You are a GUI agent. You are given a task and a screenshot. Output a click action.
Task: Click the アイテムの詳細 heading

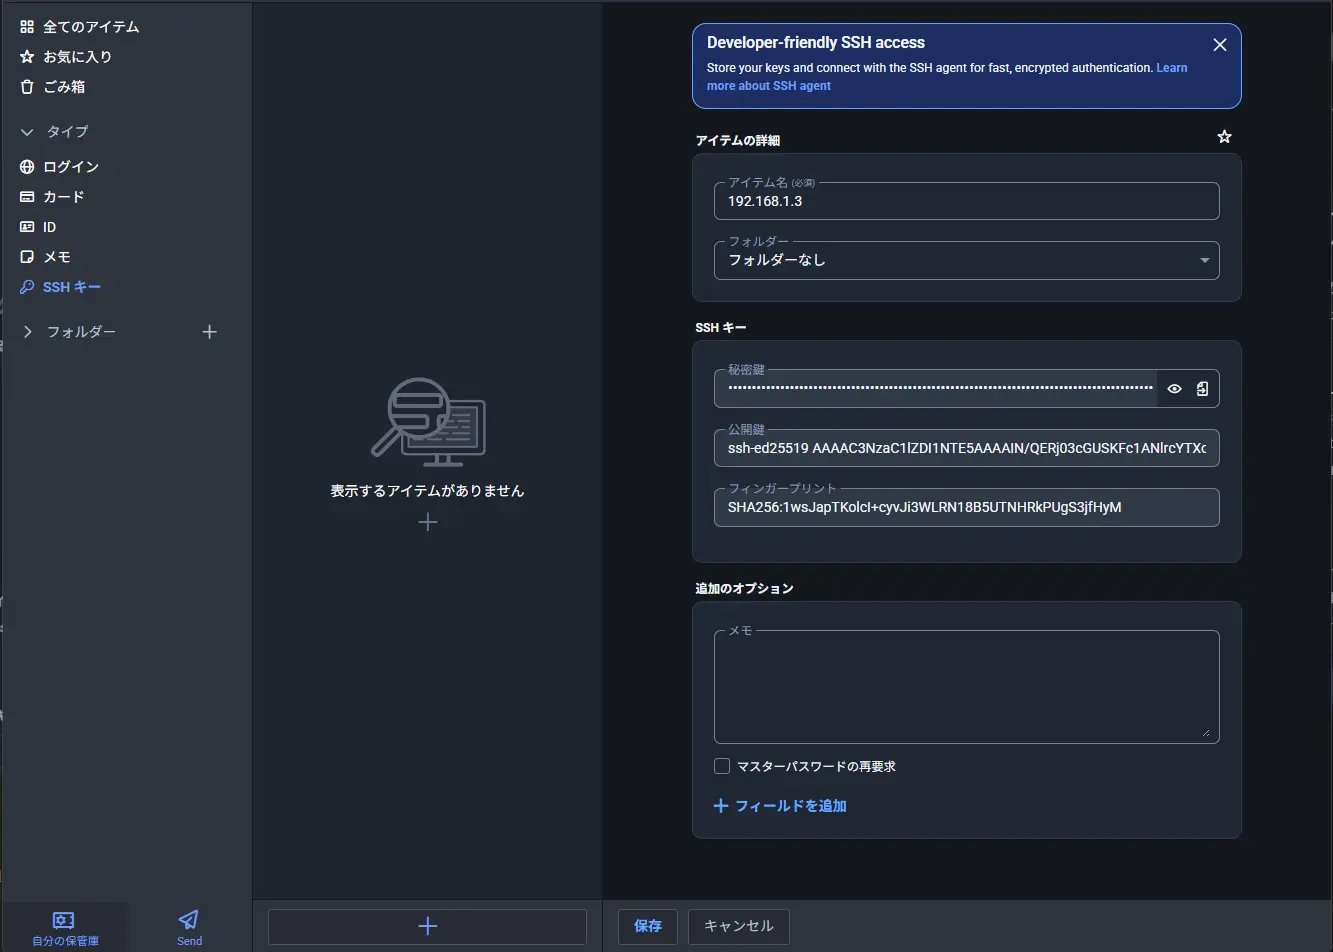738,141
